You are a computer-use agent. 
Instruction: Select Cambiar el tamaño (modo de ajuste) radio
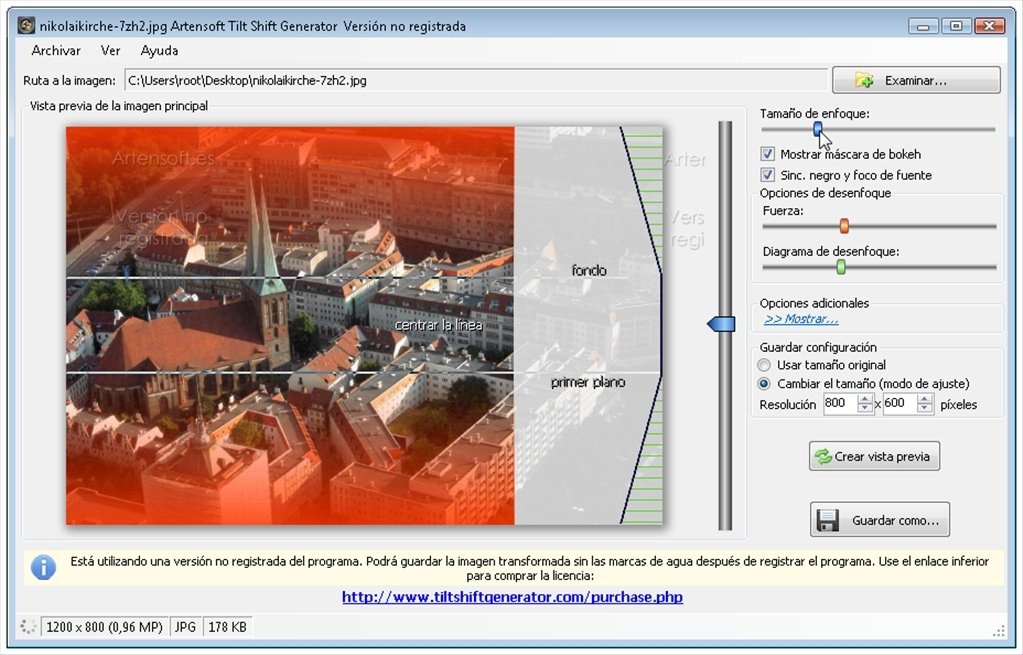click(x=764, y=384)
